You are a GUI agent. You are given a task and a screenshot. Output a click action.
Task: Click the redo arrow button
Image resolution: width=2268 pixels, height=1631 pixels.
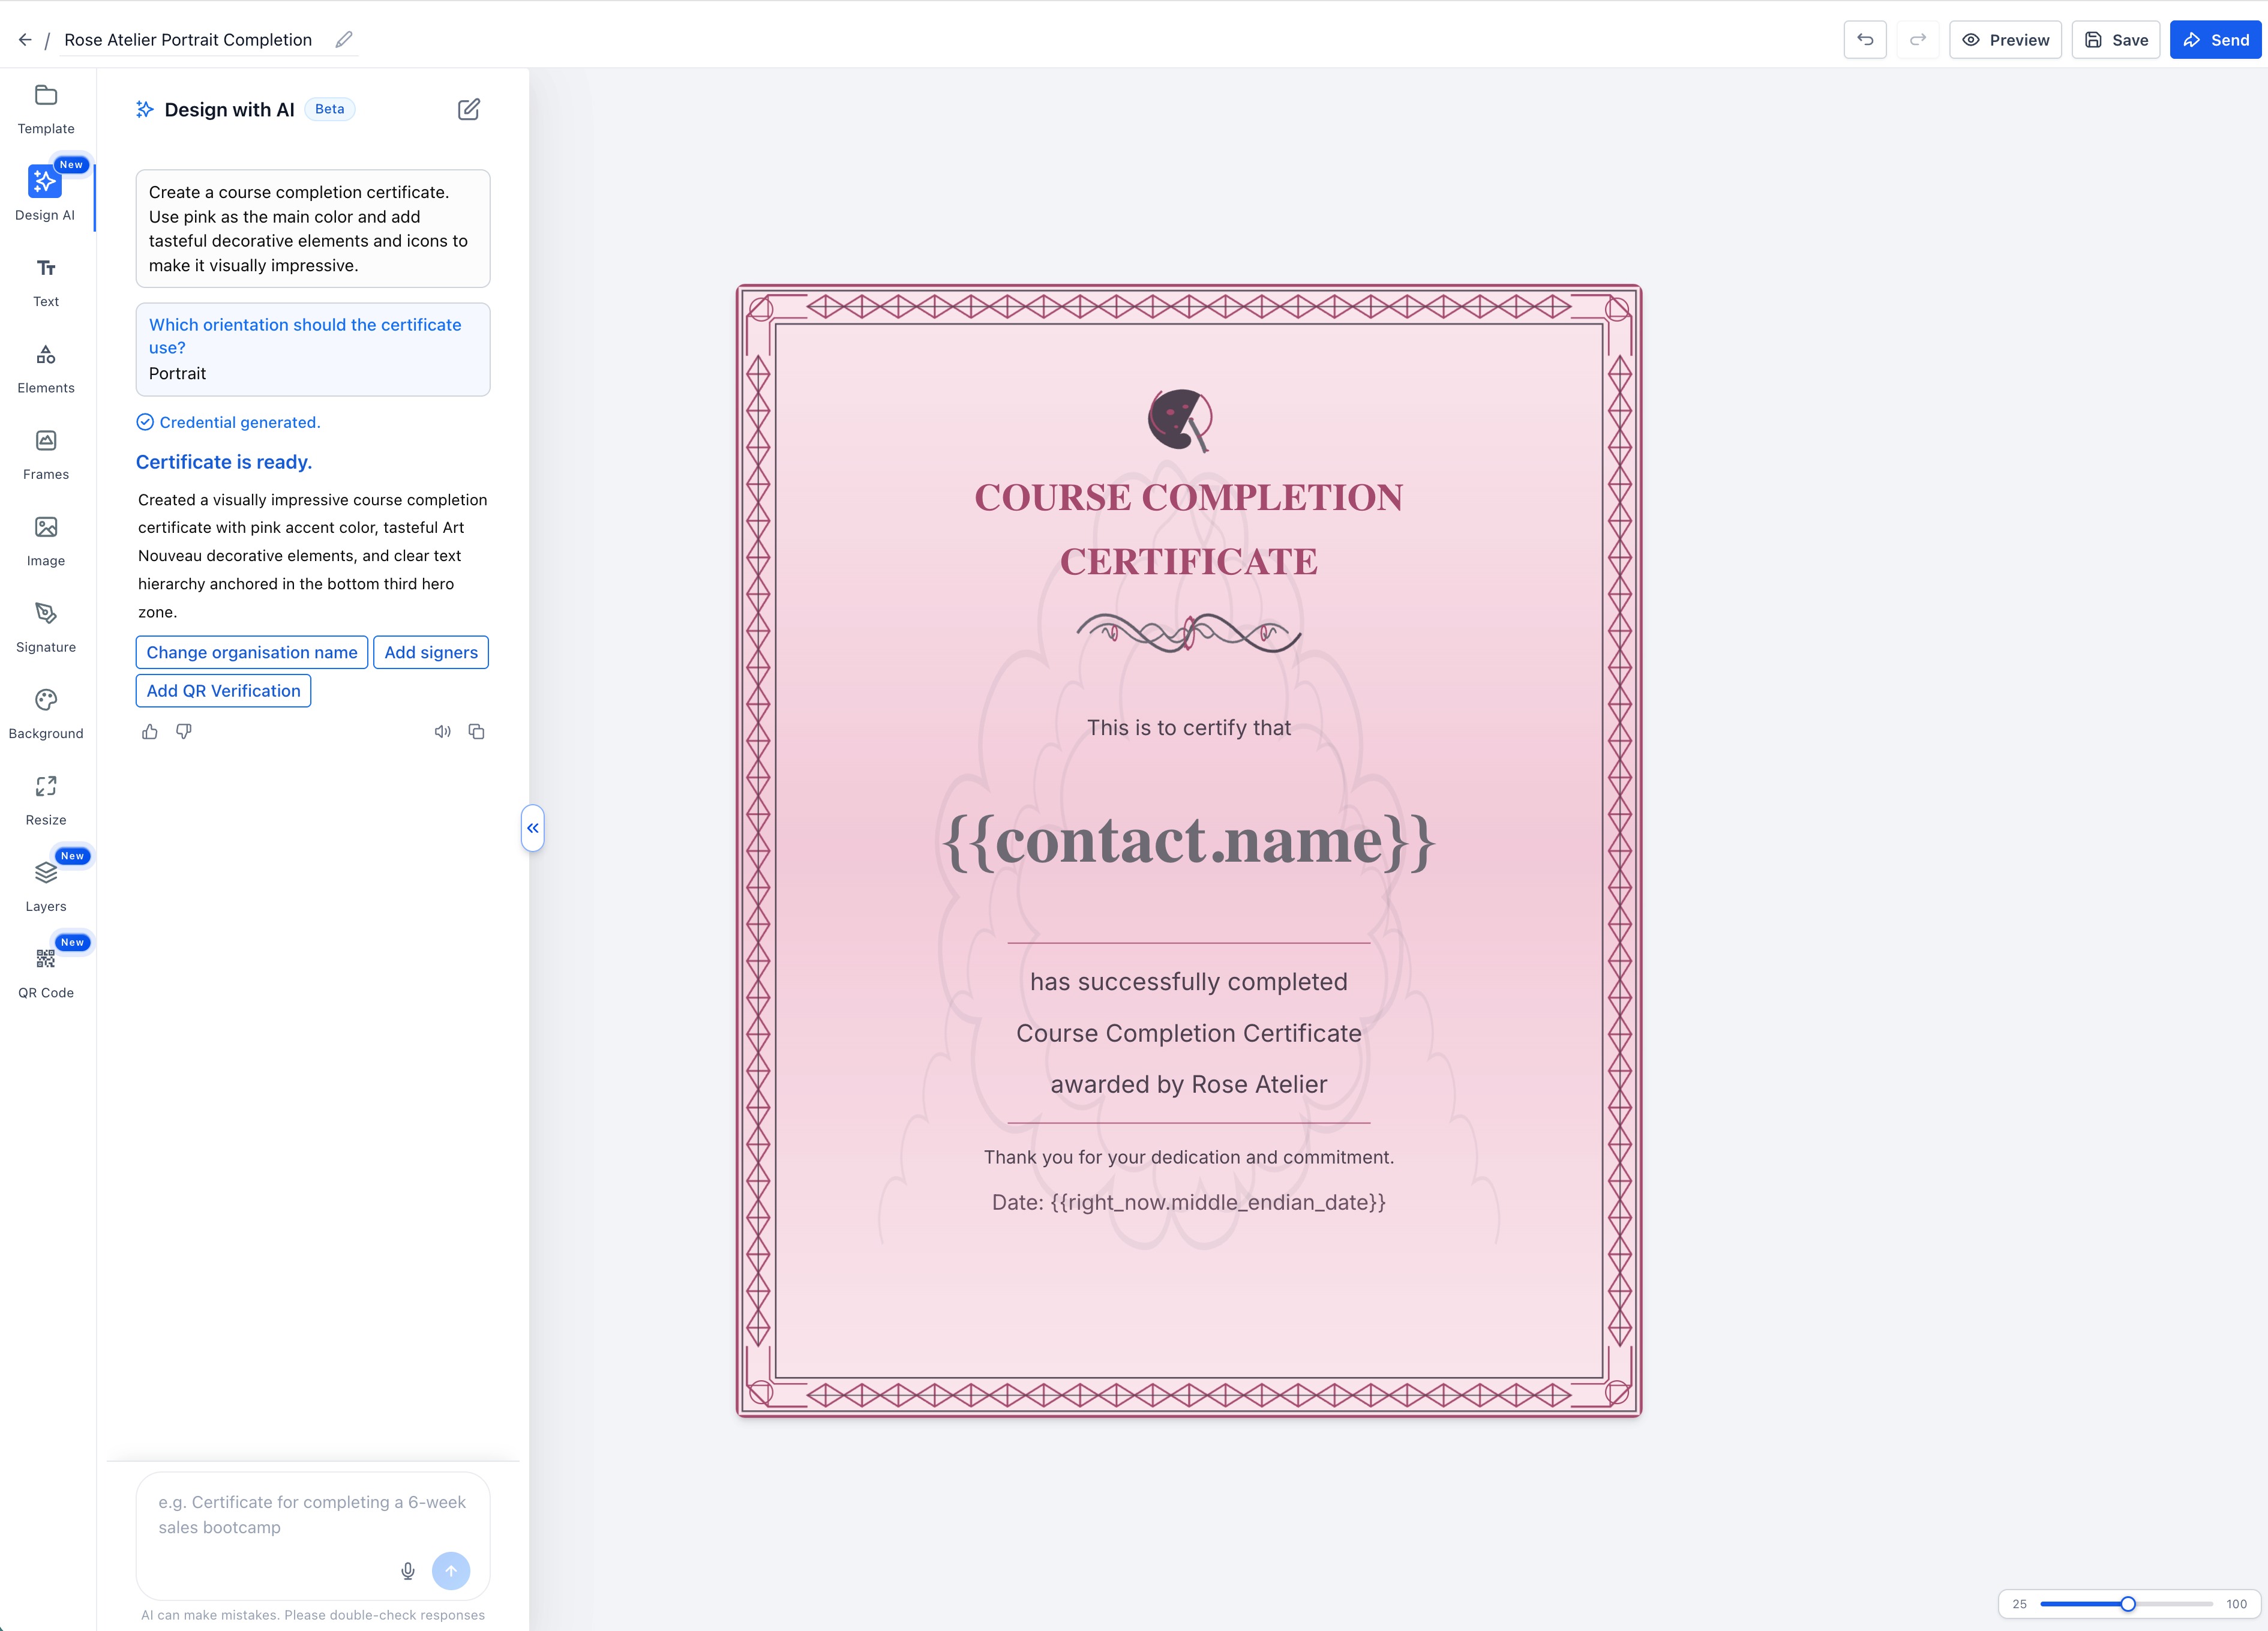1918,40
